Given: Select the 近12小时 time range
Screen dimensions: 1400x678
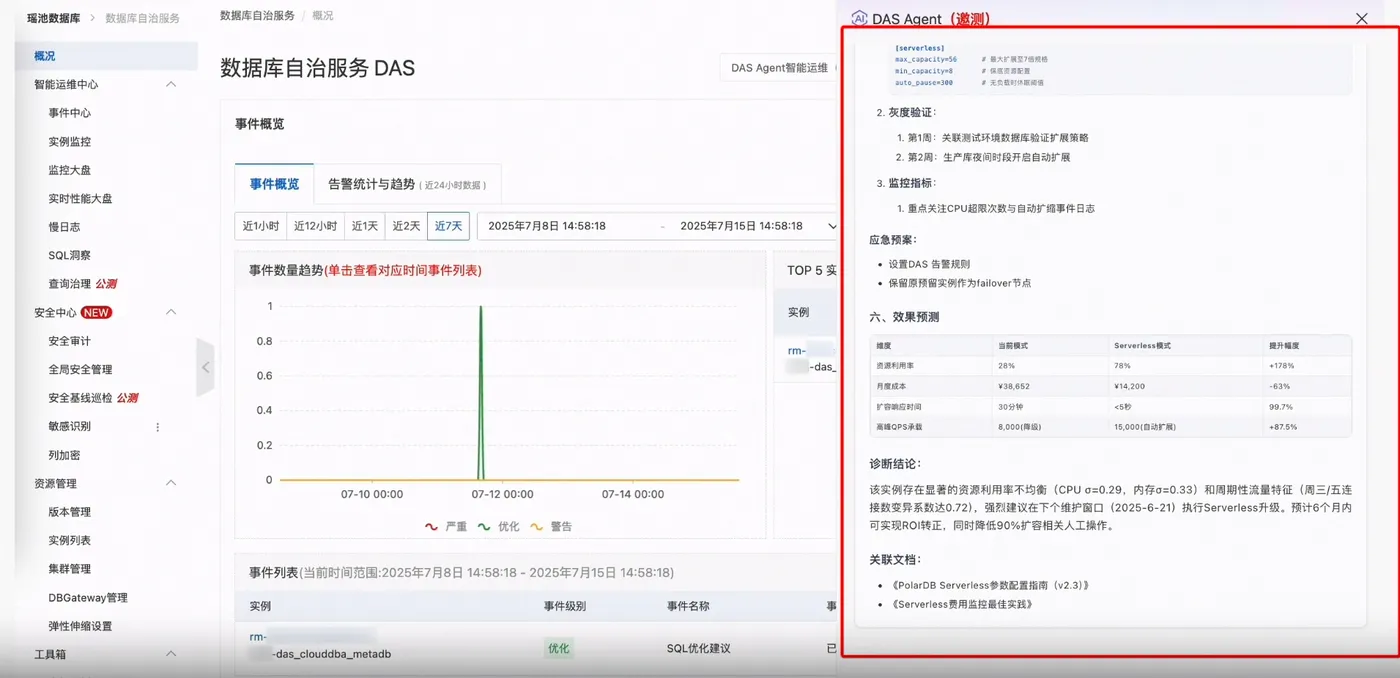Looking at the screenshot, I should [315, 226].
